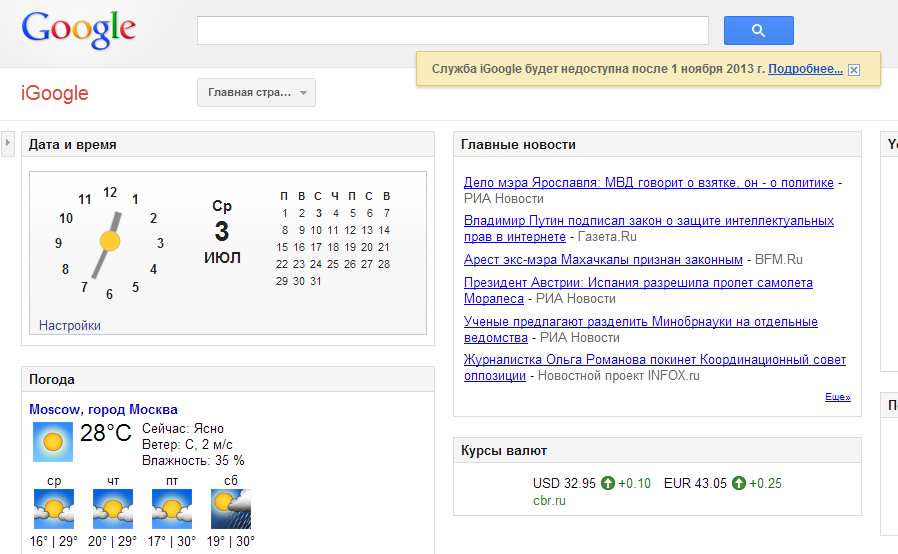This screenshot has width=898, height=554.
Task: Click the USD 32.95 rate
Action: (x=564, y=484)
